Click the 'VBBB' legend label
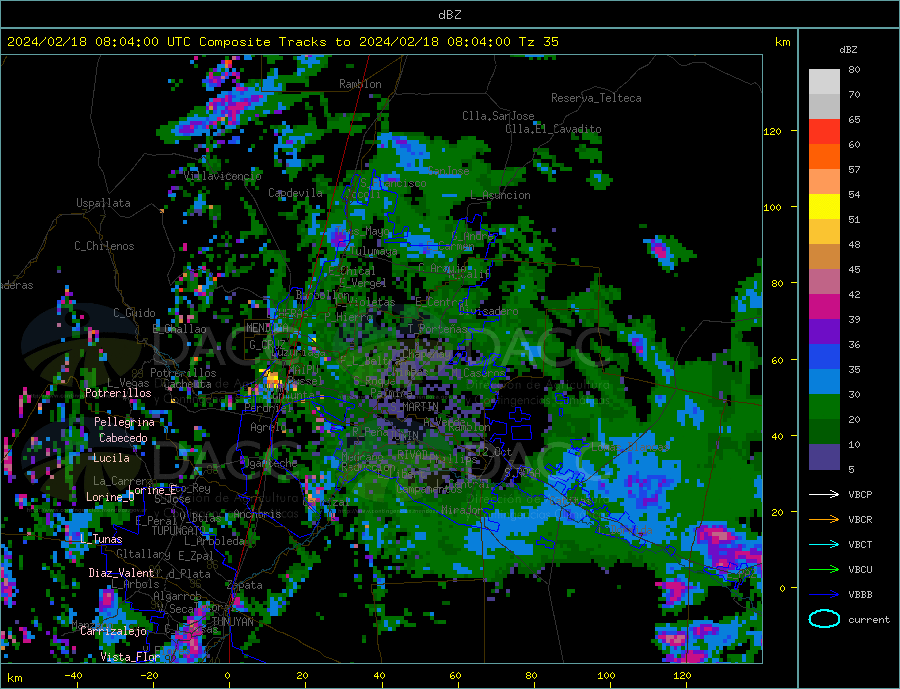This screenshot has width=900, height=689. (860, 594)
